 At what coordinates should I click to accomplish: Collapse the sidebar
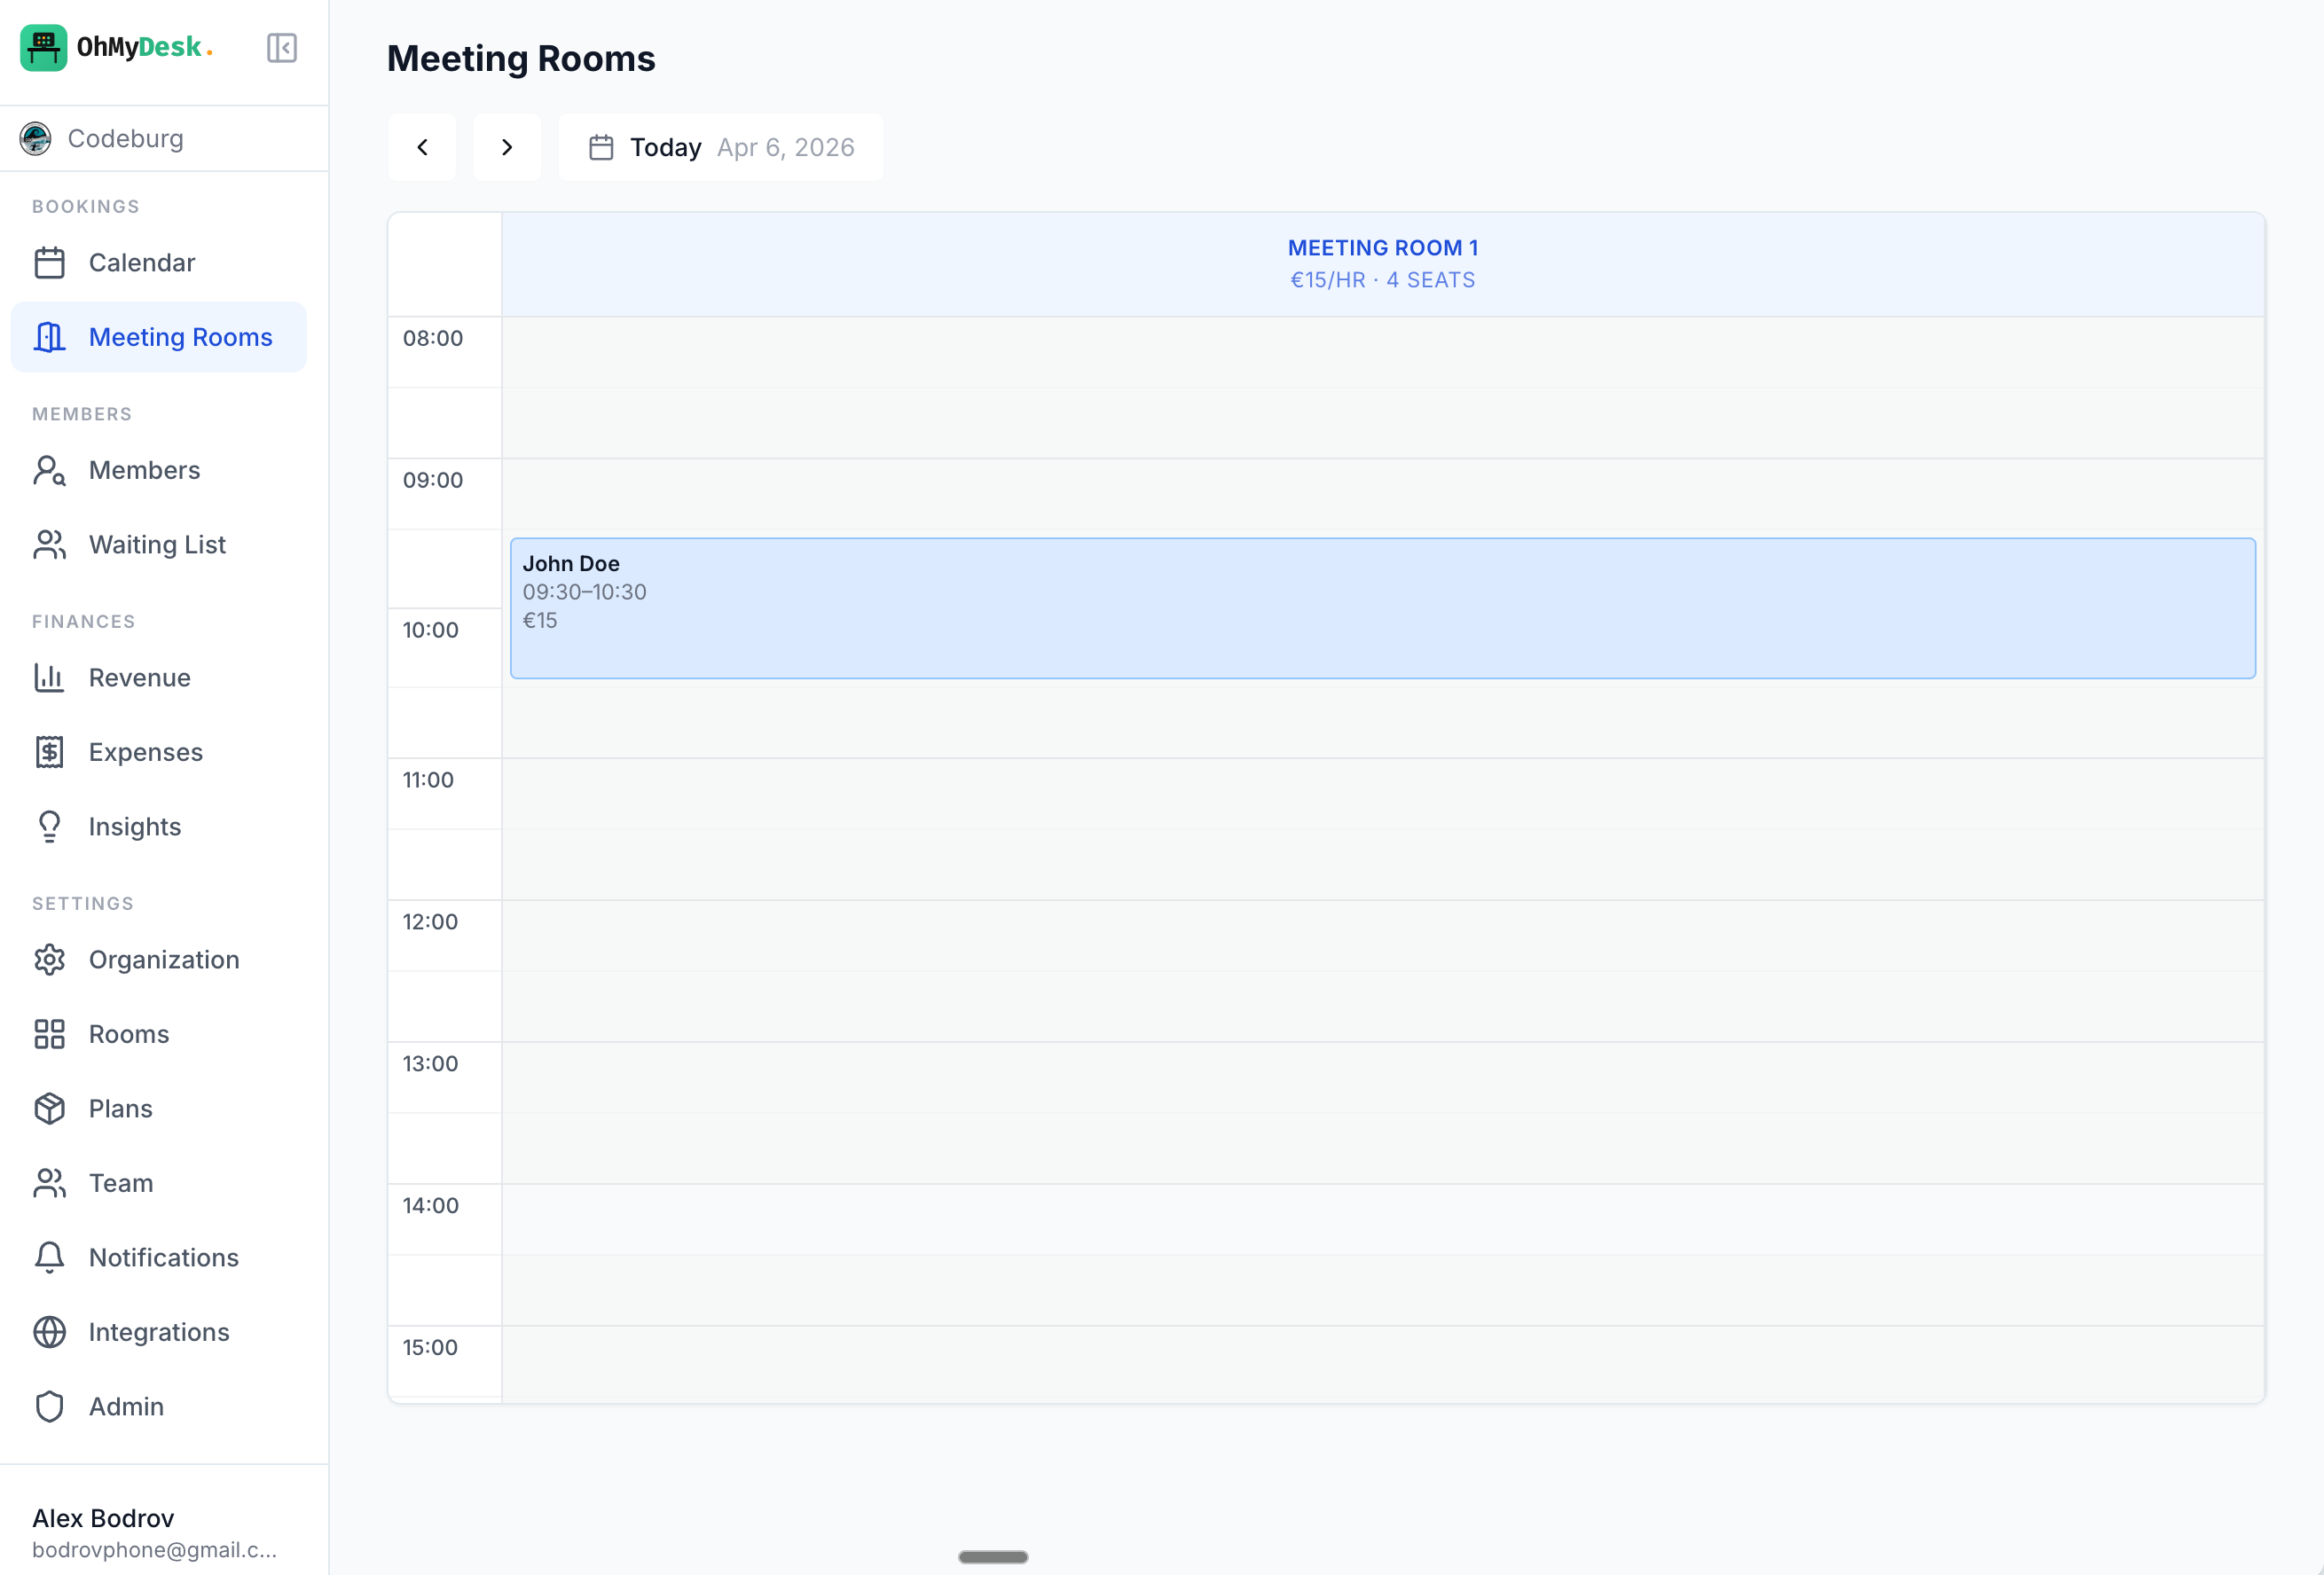281,47
